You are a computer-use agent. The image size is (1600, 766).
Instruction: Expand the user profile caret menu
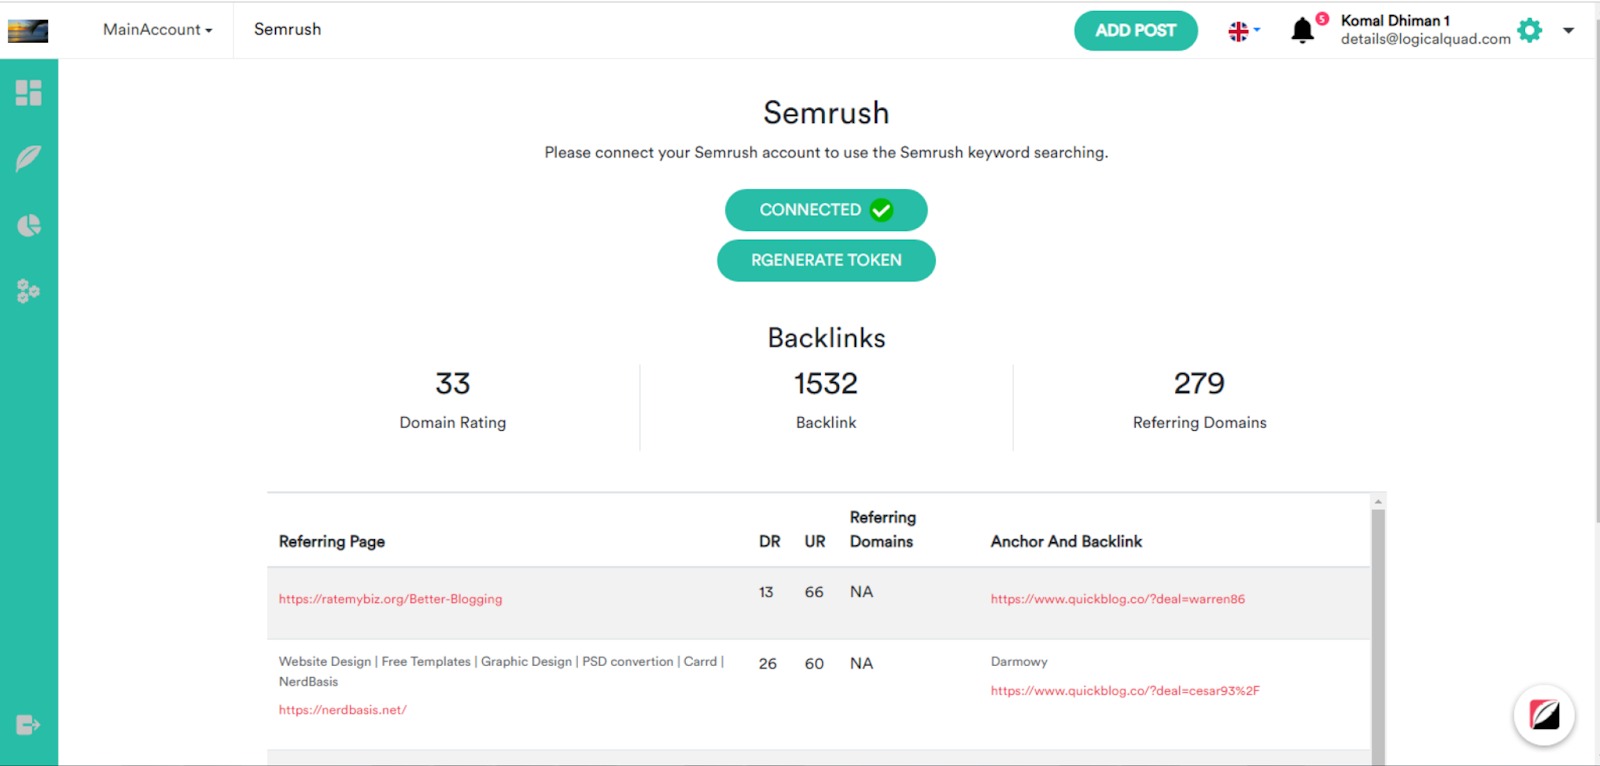tap(1568, 30)
